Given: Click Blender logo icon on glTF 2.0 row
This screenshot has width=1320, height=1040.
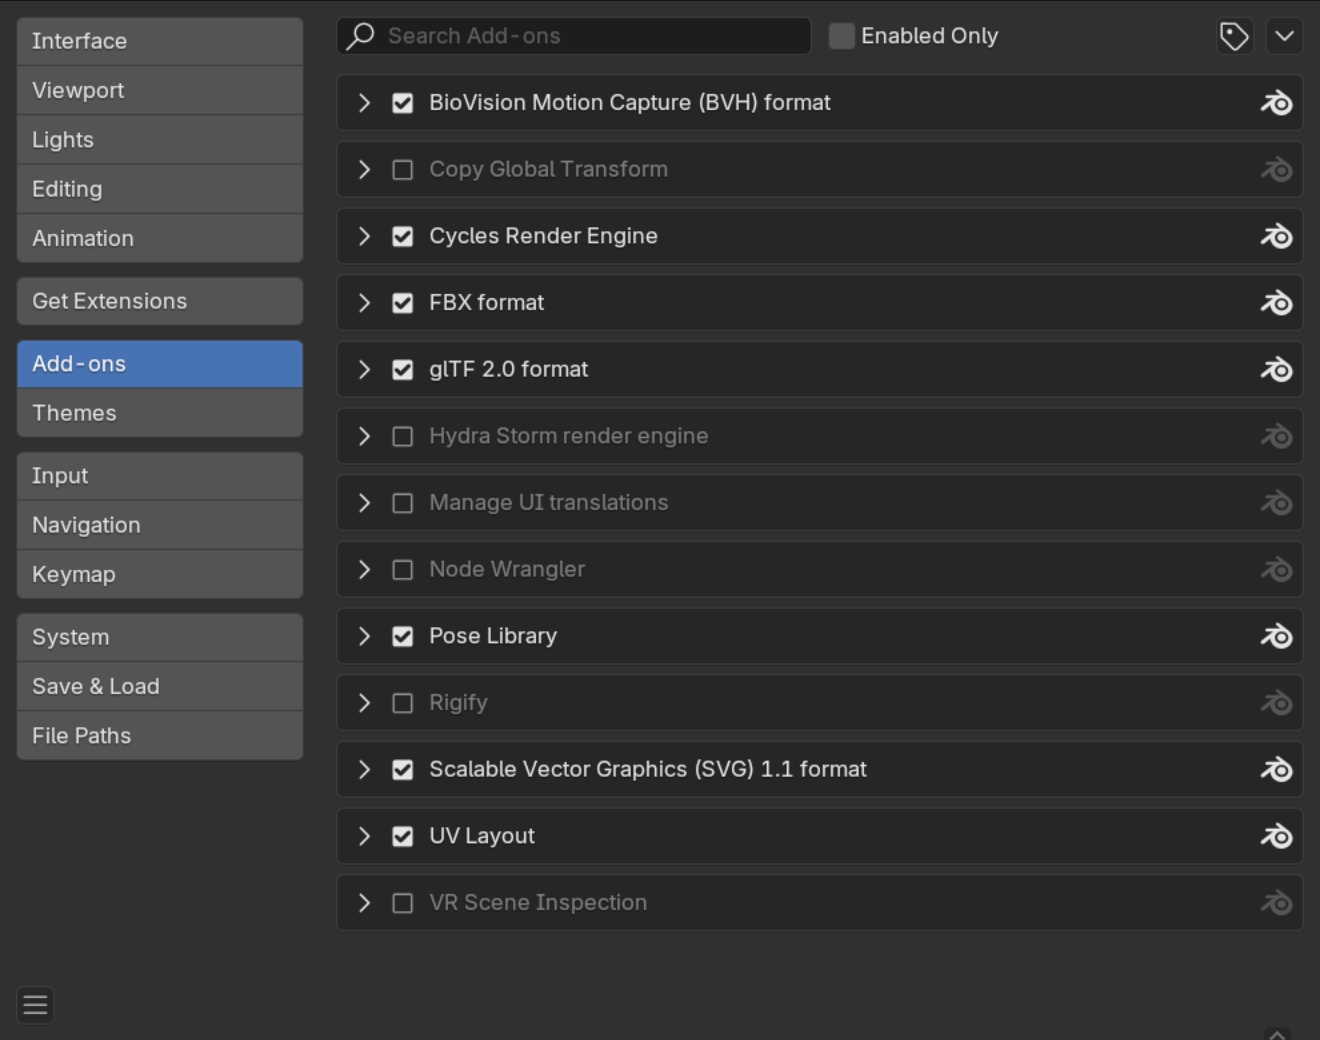Looking at the screenshot, I should pyautogui.click(x=1276, y=370).
